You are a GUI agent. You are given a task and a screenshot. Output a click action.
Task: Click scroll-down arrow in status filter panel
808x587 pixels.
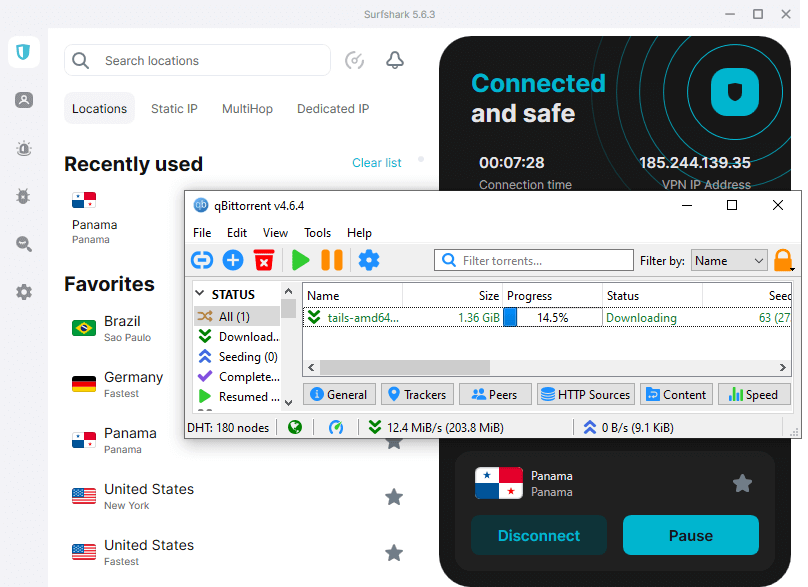[x=289, y=403]
